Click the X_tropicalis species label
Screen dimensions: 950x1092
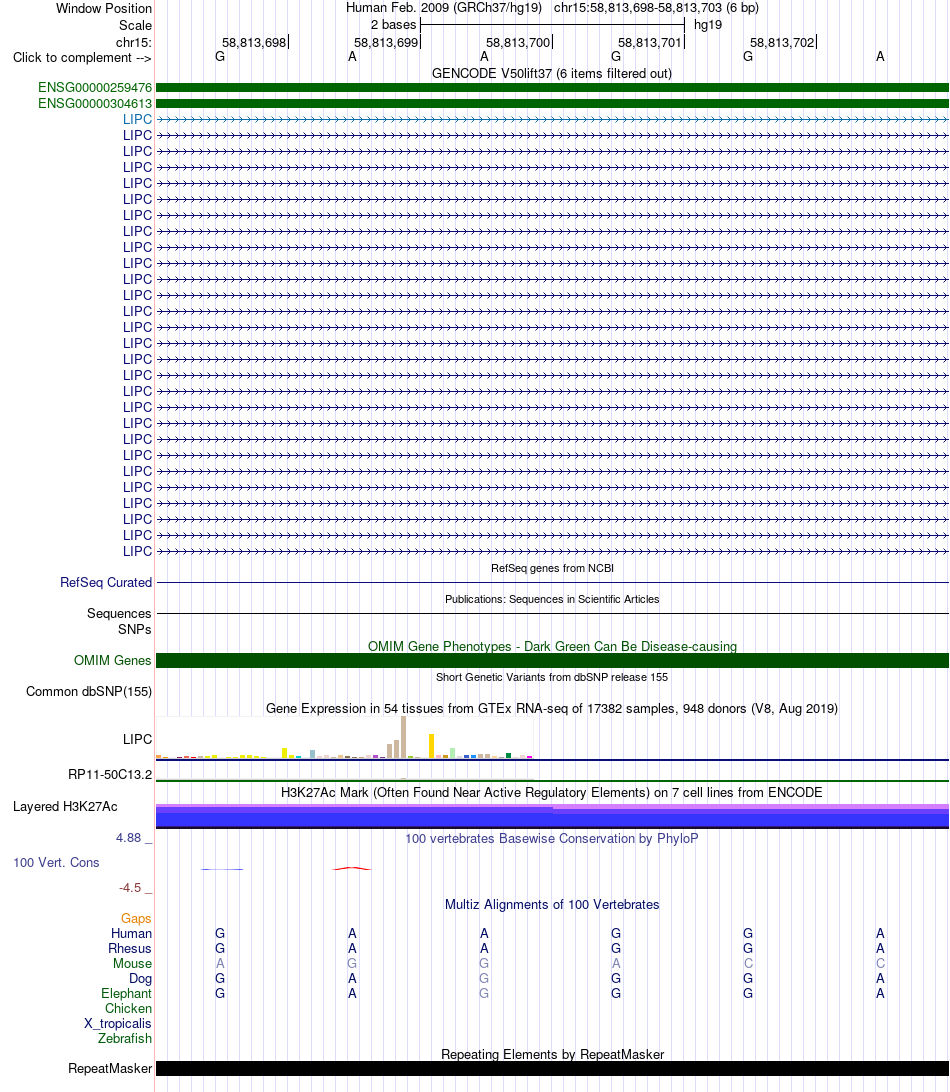tap(118, 1024)
